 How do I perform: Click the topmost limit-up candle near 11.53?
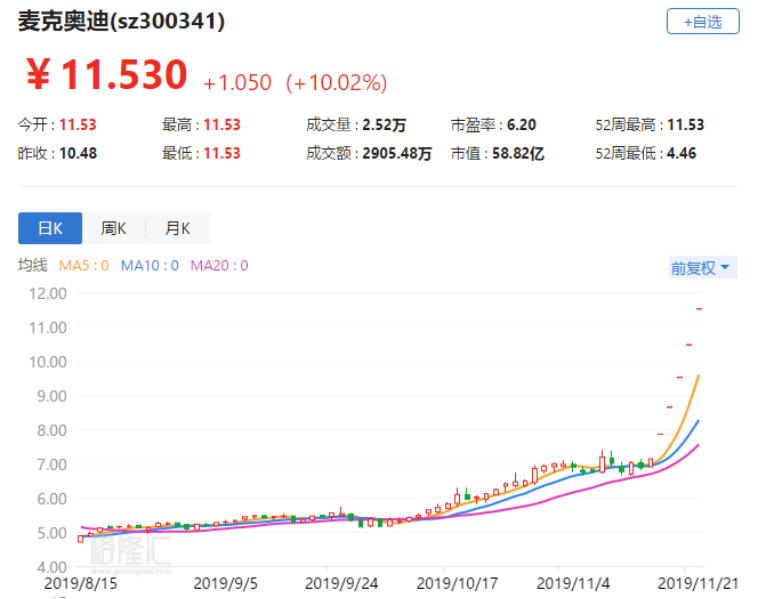tap(699, 309)
